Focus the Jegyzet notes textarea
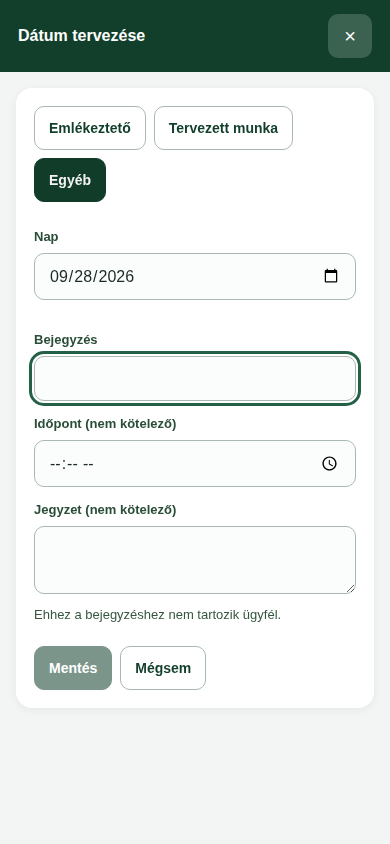This screenshot has width=390, height=844. (x=195, y=560)
